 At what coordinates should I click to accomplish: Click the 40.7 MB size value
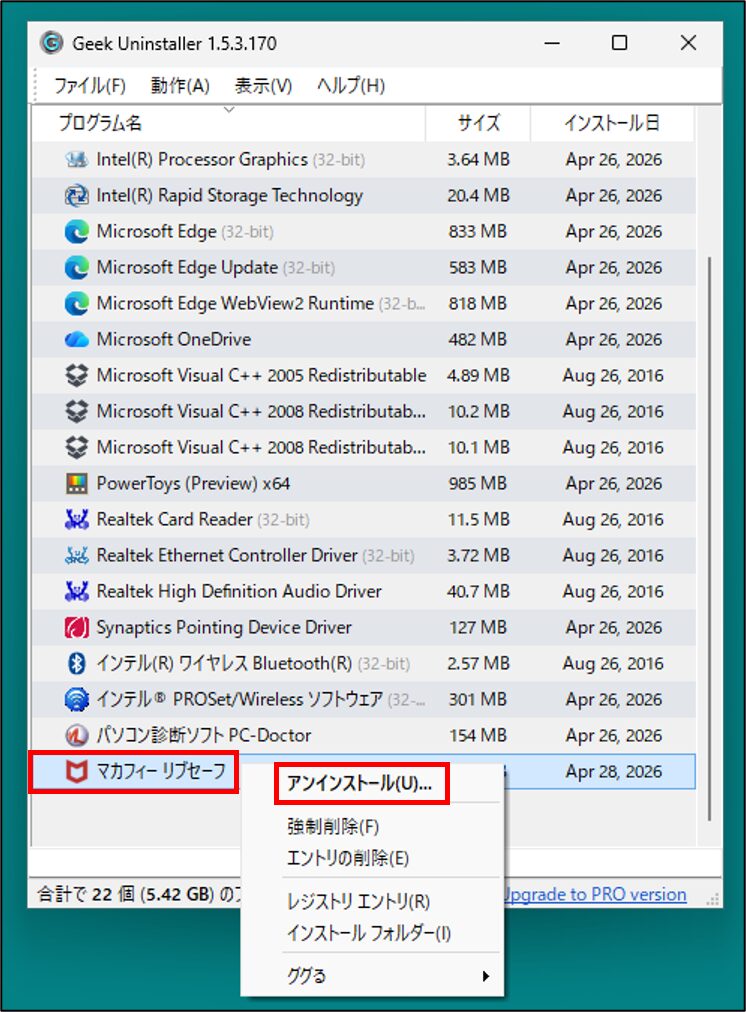[x=478, y=591]
